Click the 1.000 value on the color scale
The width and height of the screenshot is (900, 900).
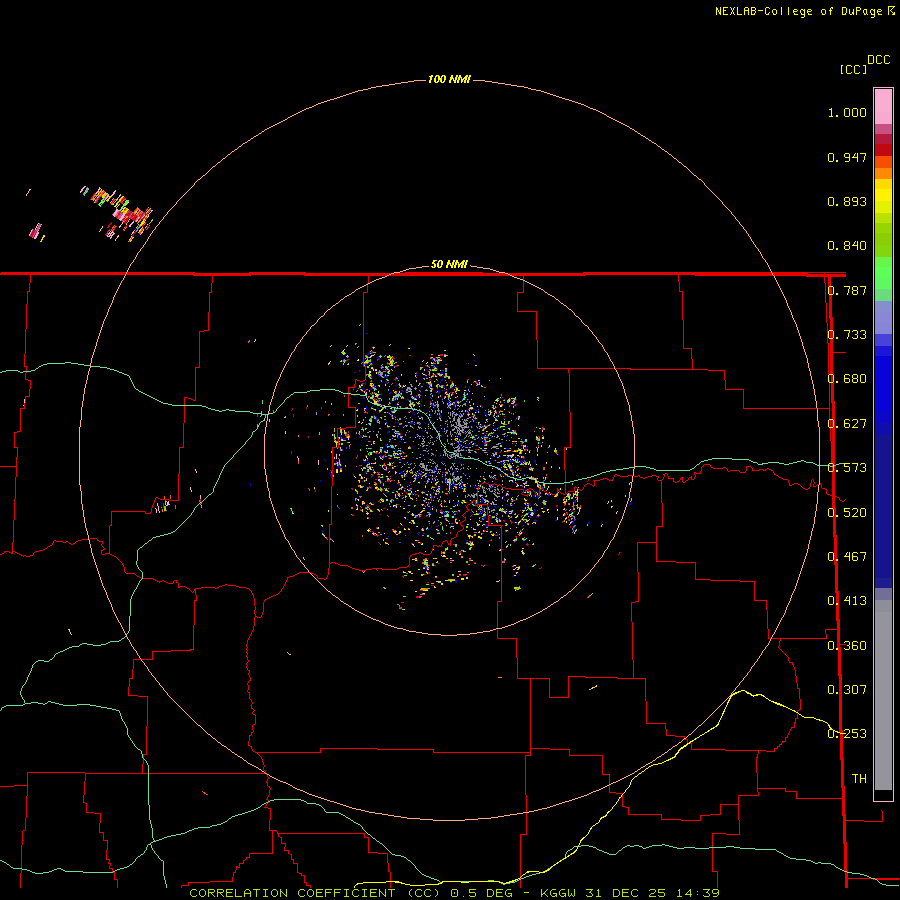tap(847, 112)
